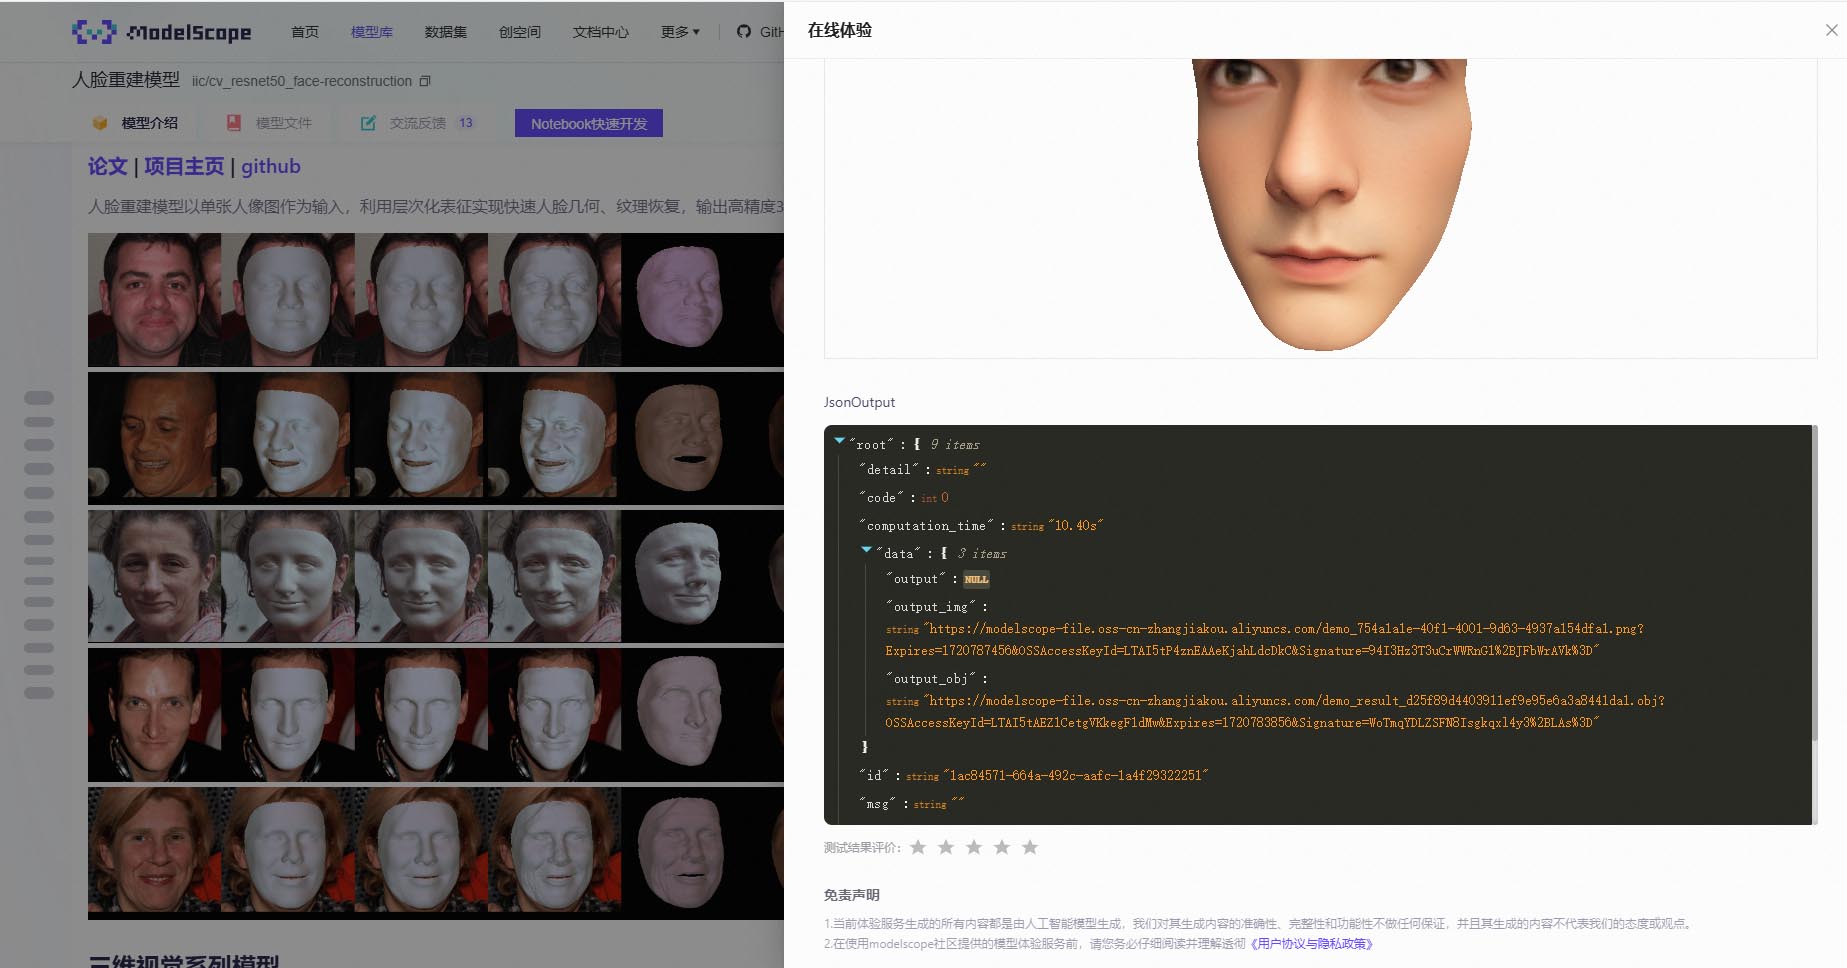
Task: Click the 在线体验 panel title
Action: tap(840, 30)
